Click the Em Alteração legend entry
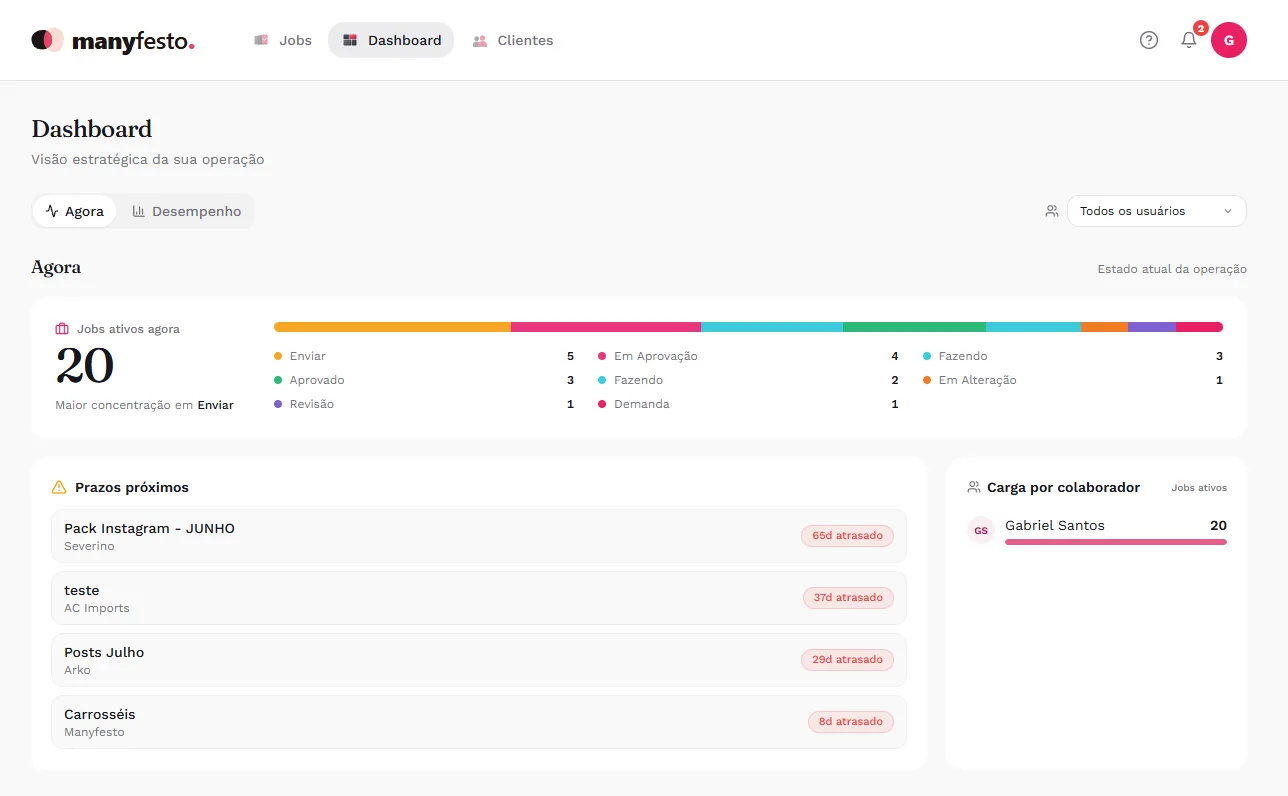The width and height of the screenshot is (1288, 796). pos(1072,380)
